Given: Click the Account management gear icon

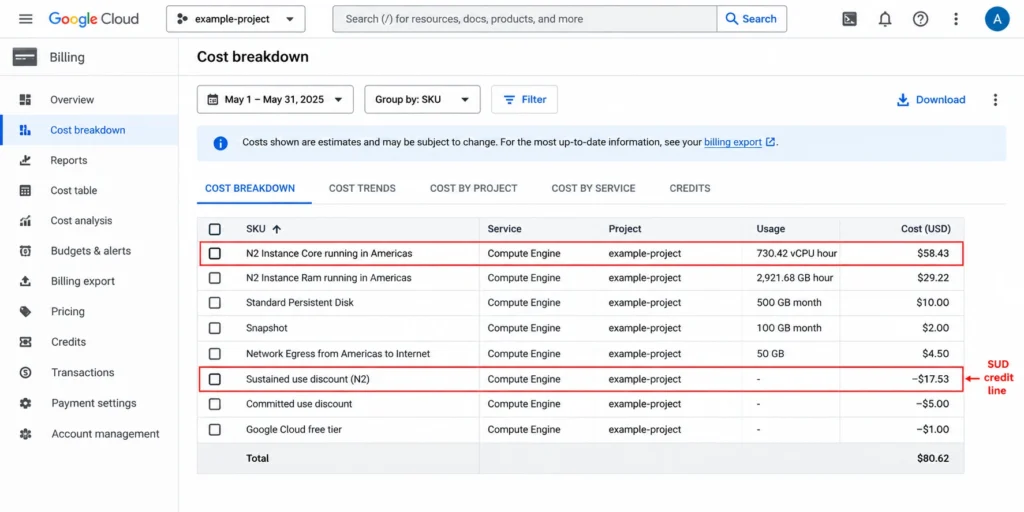Looking at the screenshot, I should [x=25, y=434].
